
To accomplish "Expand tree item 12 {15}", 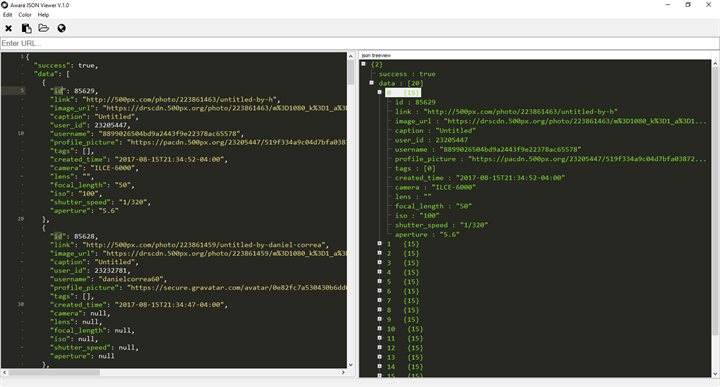I will 380,348.
